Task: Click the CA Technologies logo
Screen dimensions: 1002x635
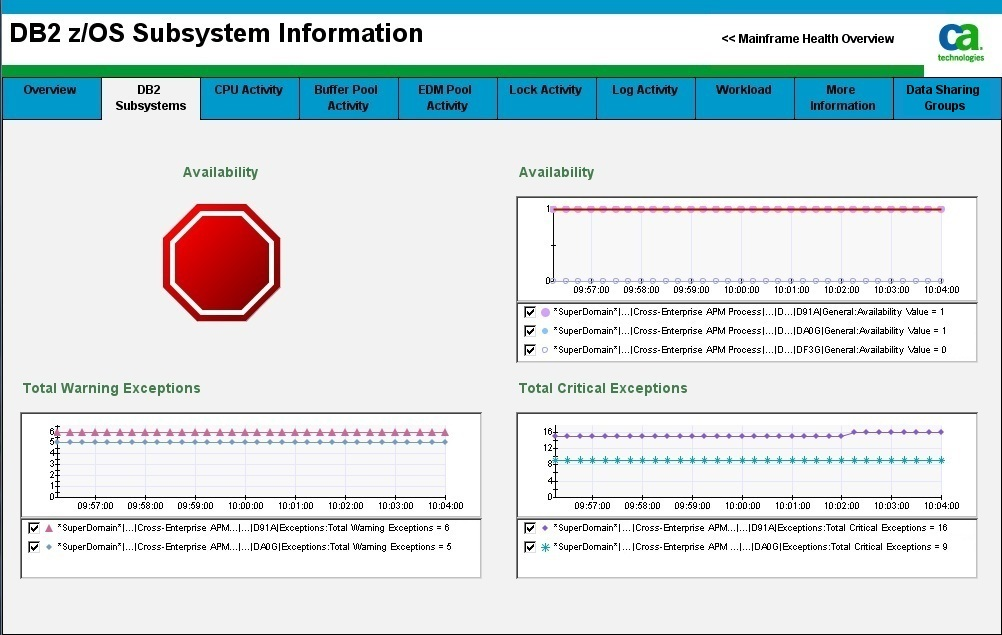Action: click(x=960, y=42)
